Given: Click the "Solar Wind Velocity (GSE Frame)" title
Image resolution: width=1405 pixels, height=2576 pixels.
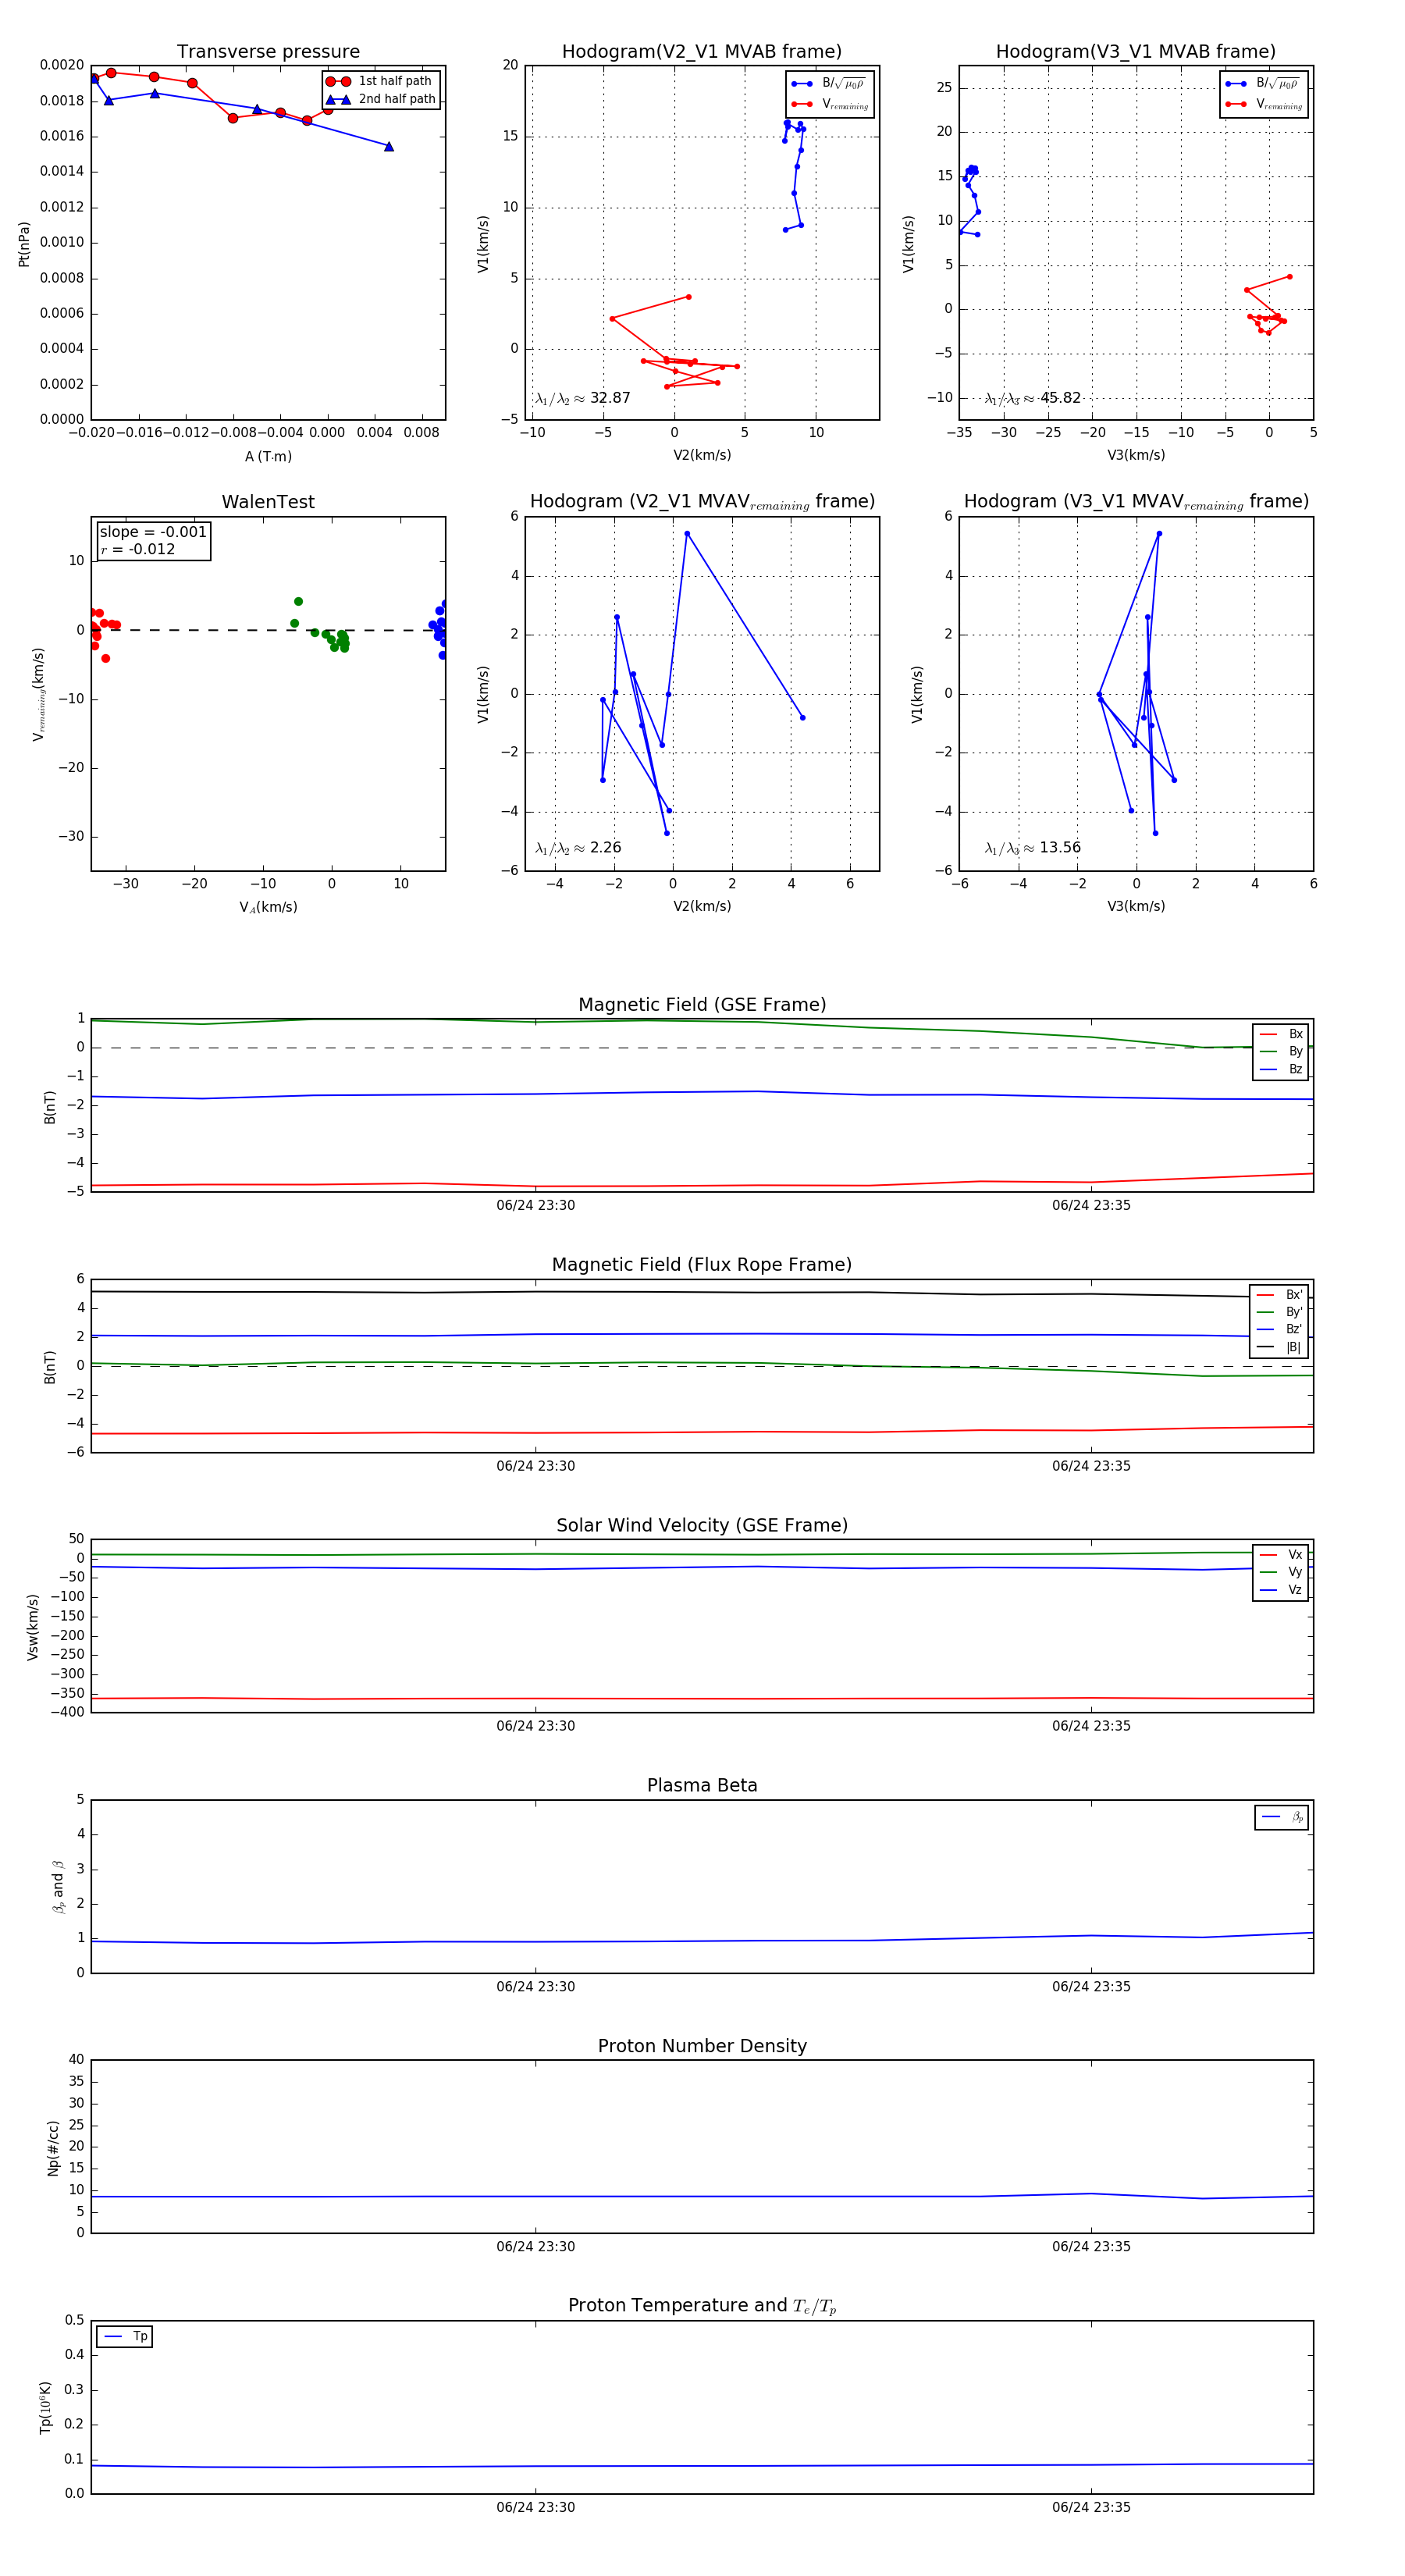Looking at the screenshot, I should [702, 1526].
